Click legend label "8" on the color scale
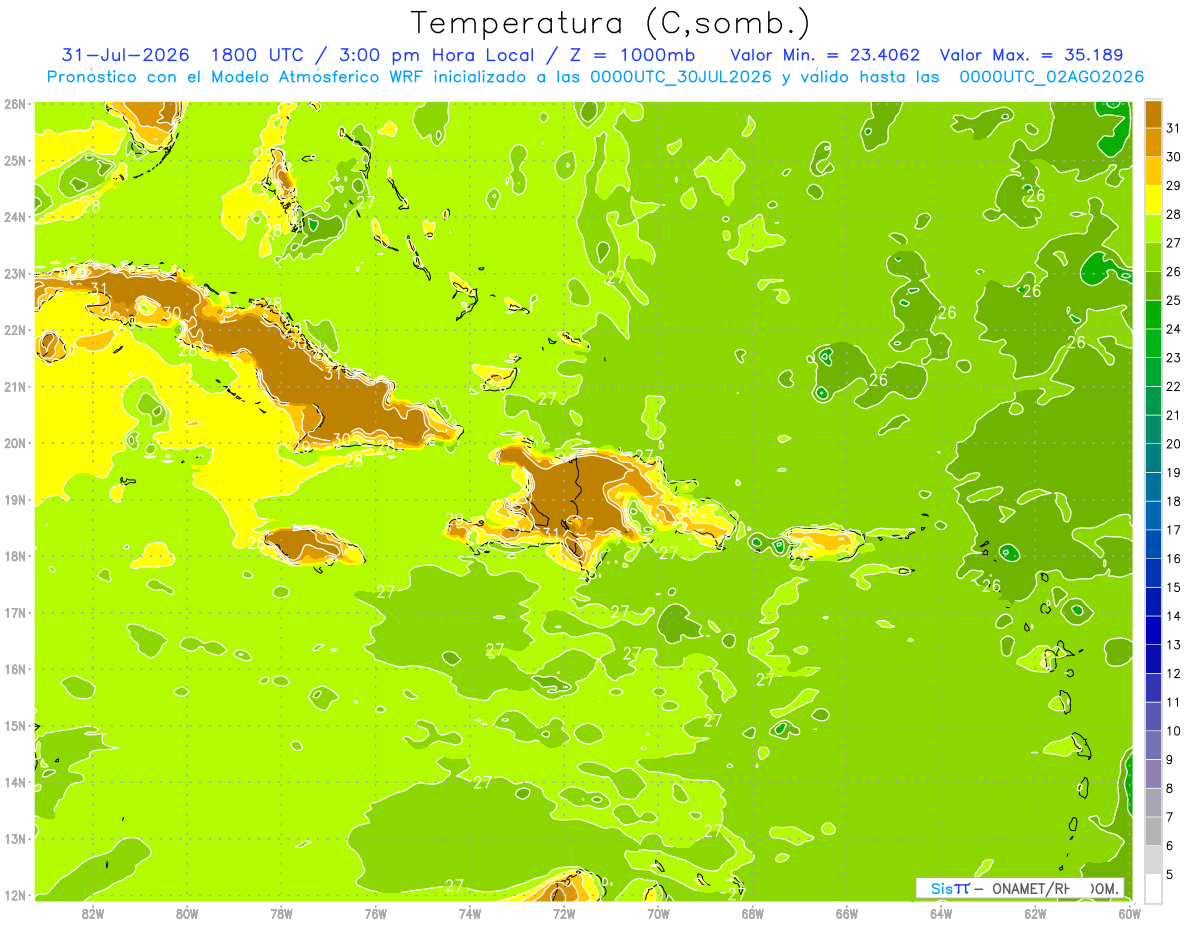 click(1171, 789)
